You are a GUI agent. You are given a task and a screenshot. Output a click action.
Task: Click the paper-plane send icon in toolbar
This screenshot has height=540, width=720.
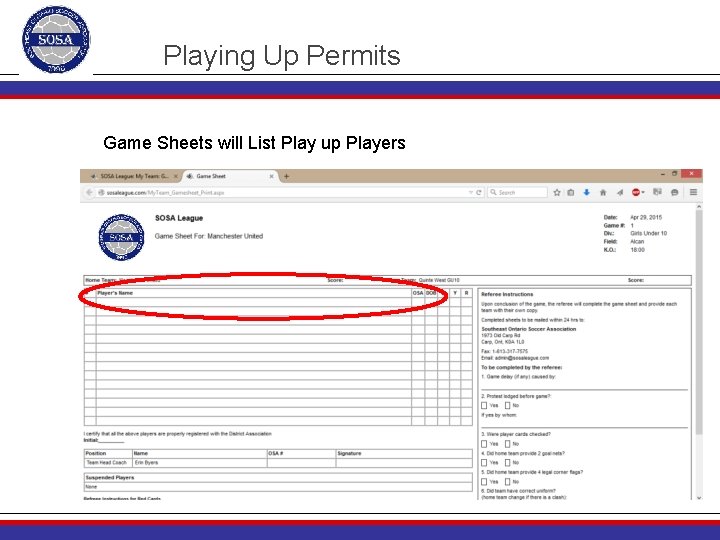pyautogui.click(x=619, y=192)
